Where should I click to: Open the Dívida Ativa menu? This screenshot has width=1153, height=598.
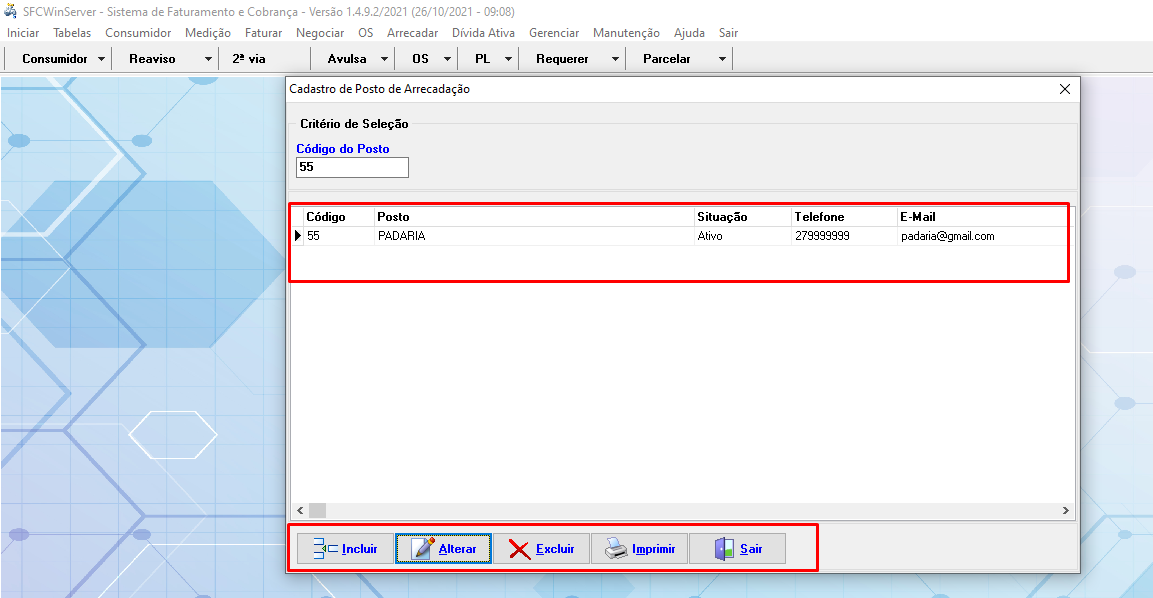tap(484, 33)
